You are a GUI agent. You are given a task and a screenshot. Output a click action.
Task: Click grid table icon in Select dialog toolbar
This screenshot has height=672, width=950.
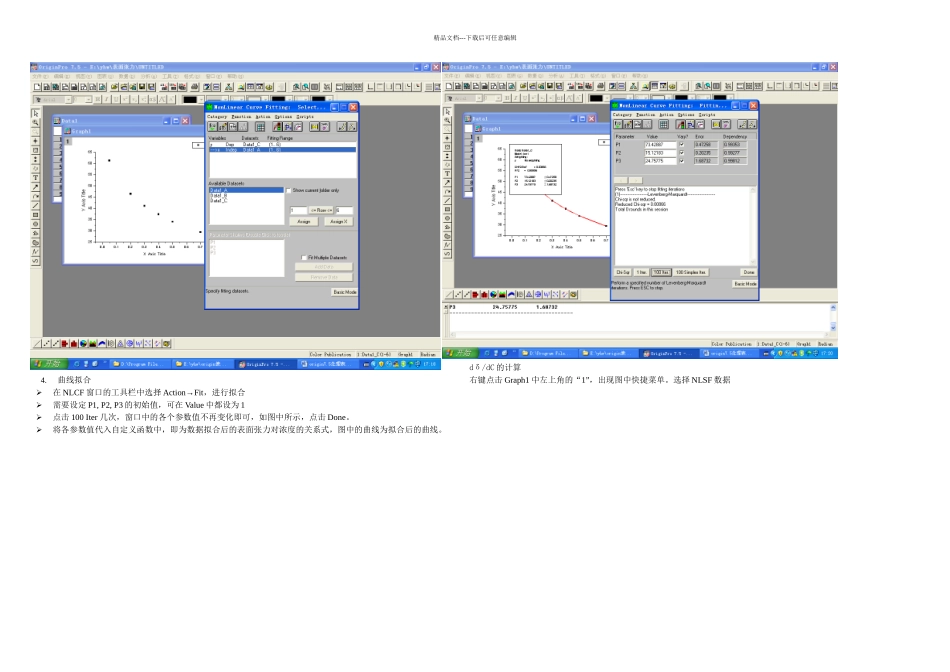coord(260,127)
